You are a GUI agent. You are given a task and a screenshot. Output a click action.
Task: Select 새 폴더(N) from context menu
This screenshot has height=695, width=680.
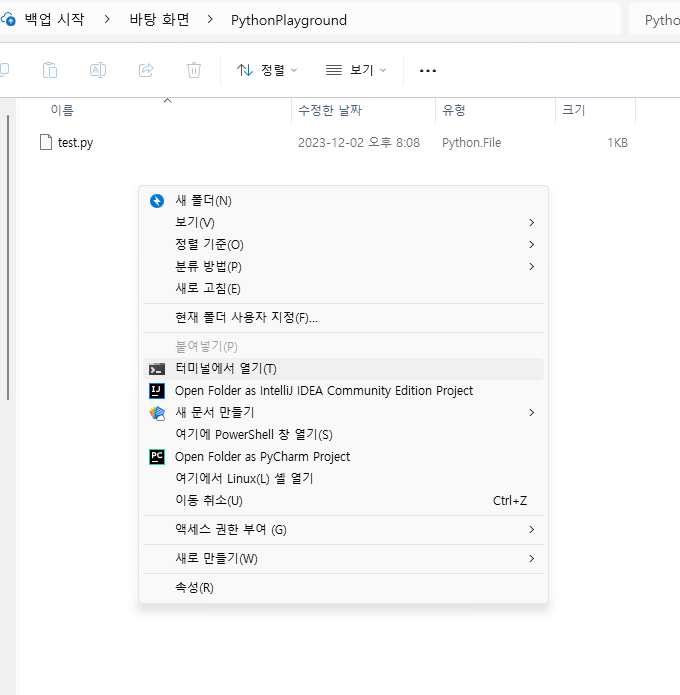pos(344,201)
